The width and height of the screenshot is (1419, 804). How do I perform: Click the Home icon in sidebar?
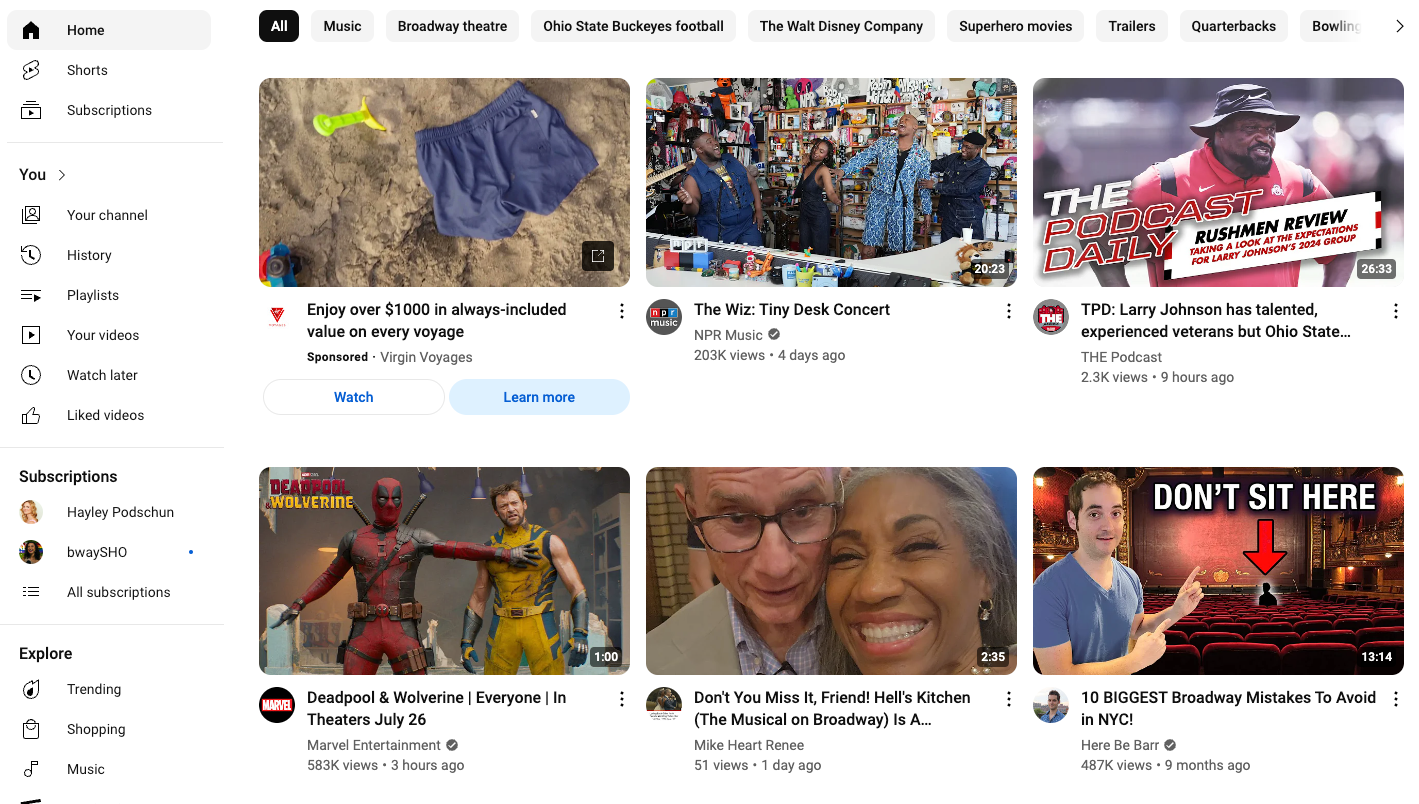tap(31, 30)
